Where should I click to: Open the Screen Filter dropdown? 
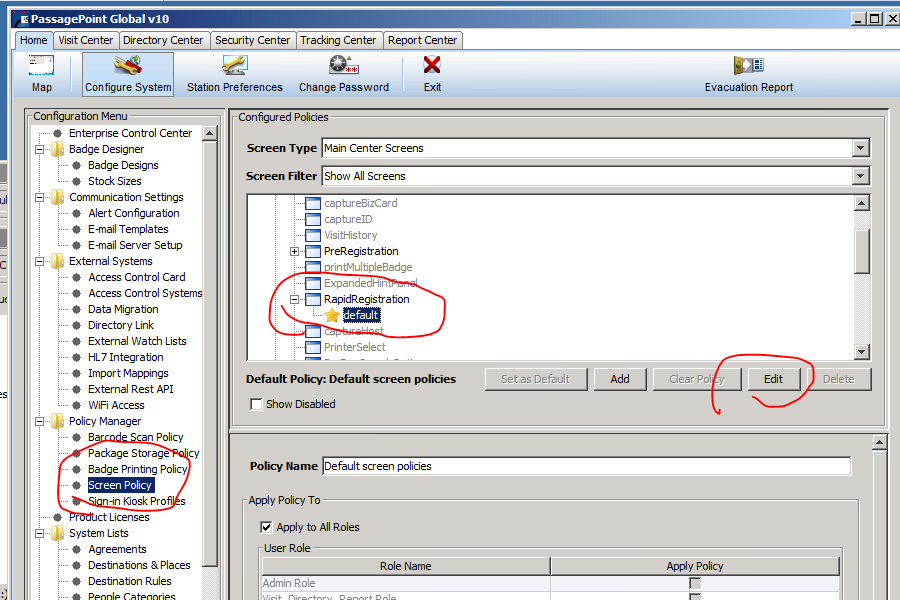tap(860, 176)
